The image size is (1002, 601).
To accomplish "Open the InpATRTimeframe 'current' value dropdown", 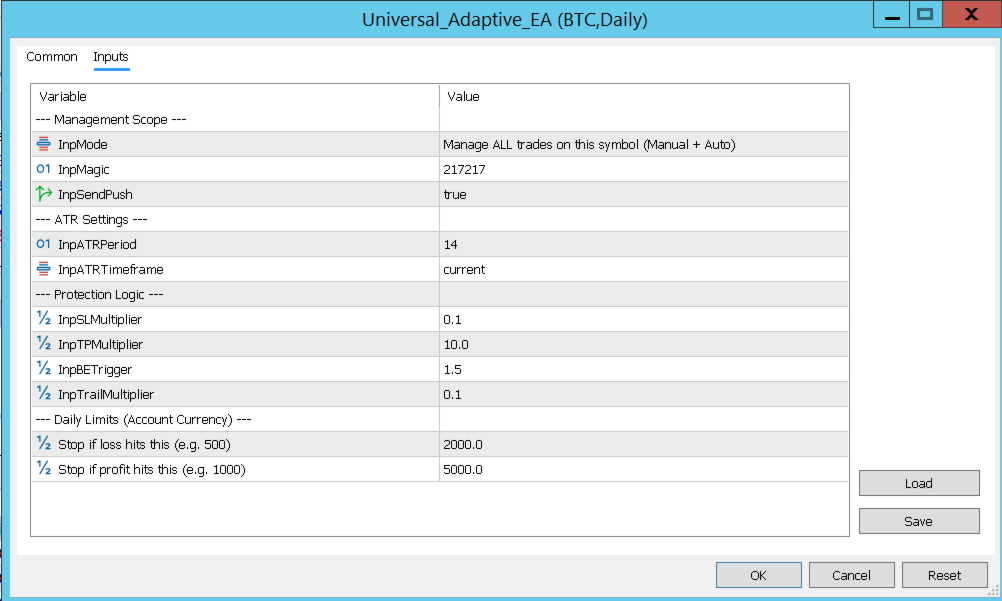I will coord(644,269).
